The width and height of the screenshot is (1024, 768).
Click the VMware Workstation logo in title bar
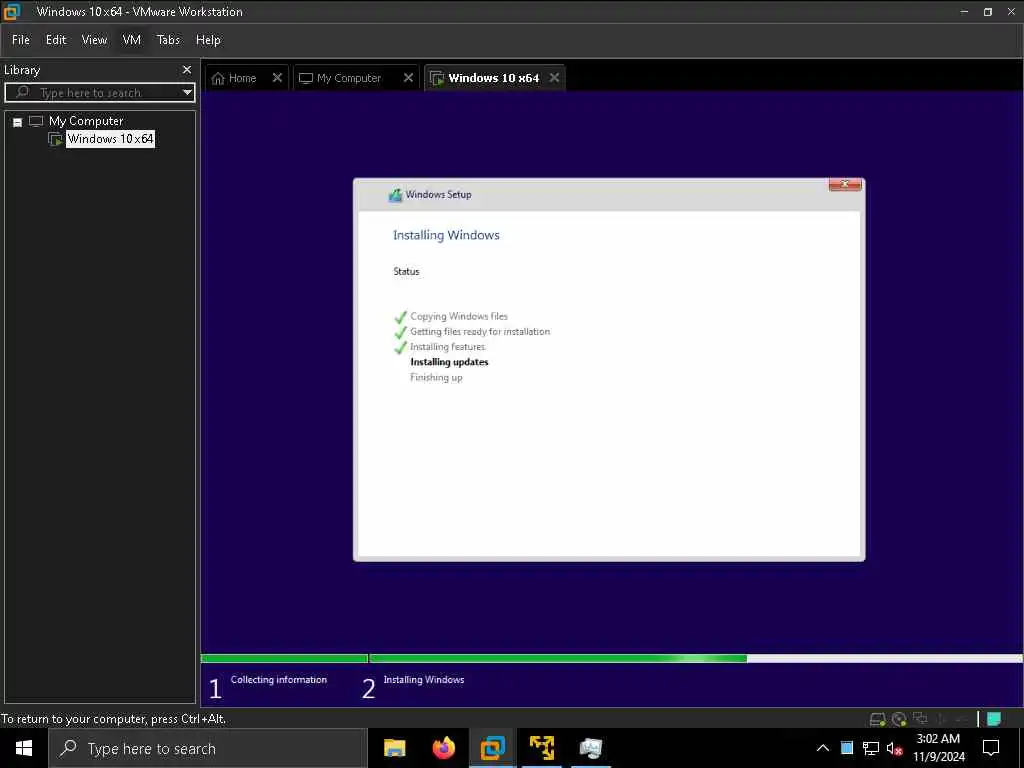(12, 11)
